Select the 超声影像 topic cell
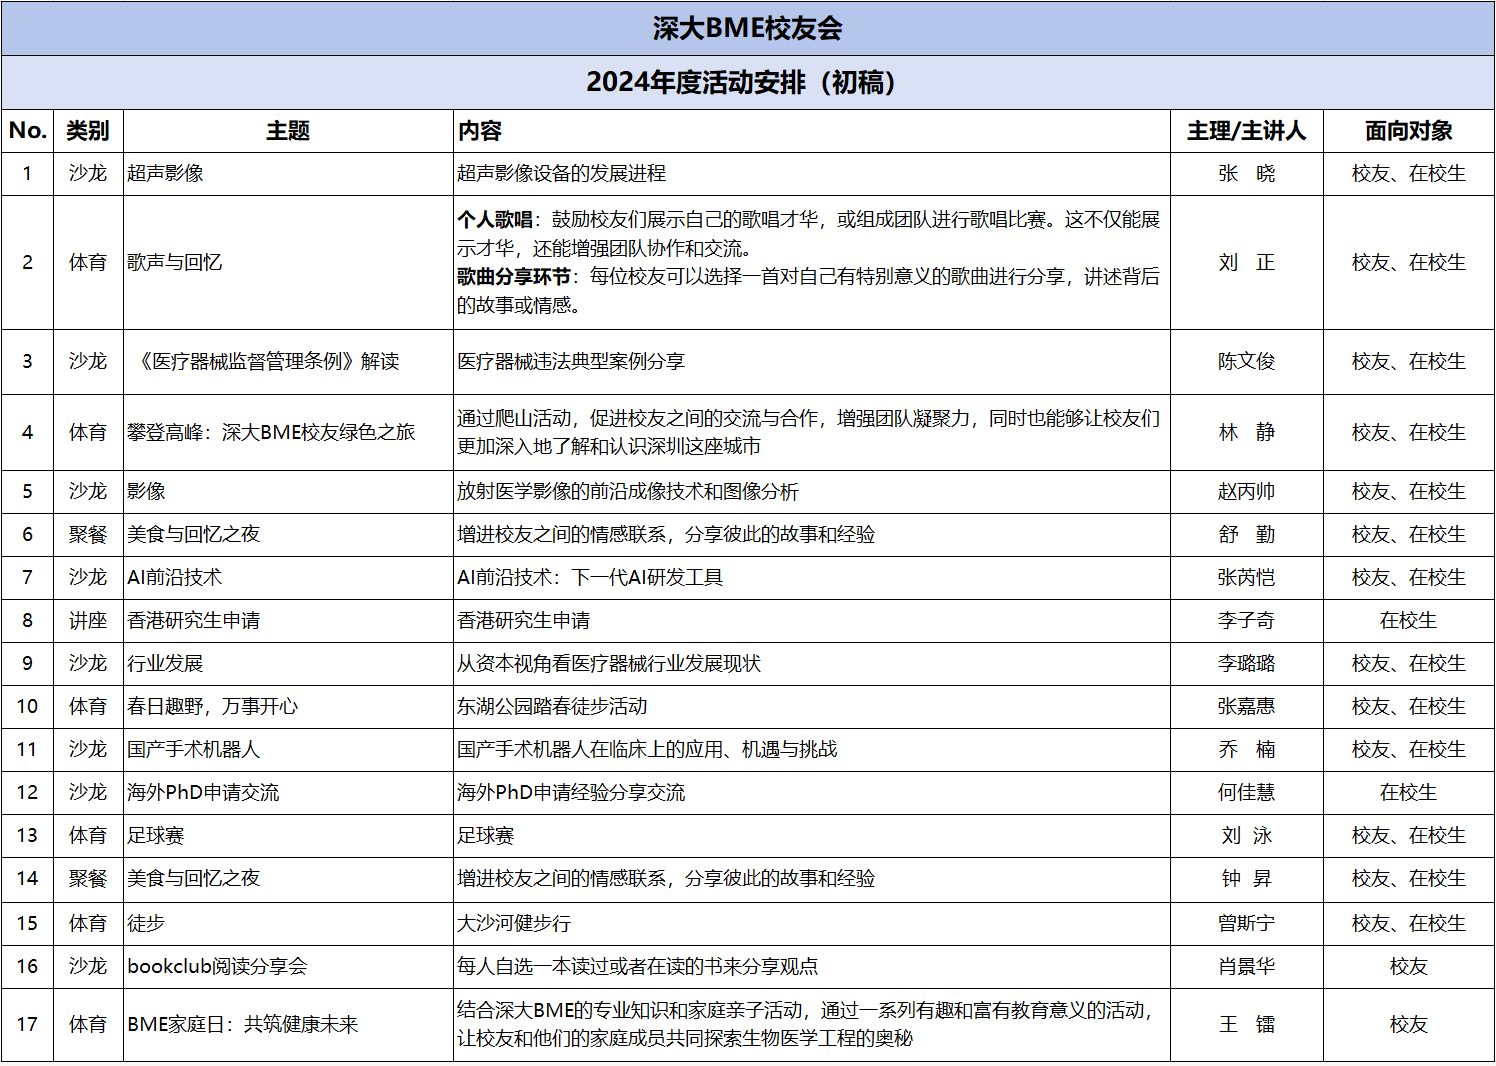This screenshot has height=1066, width=1496. click(x=288, y=173)
